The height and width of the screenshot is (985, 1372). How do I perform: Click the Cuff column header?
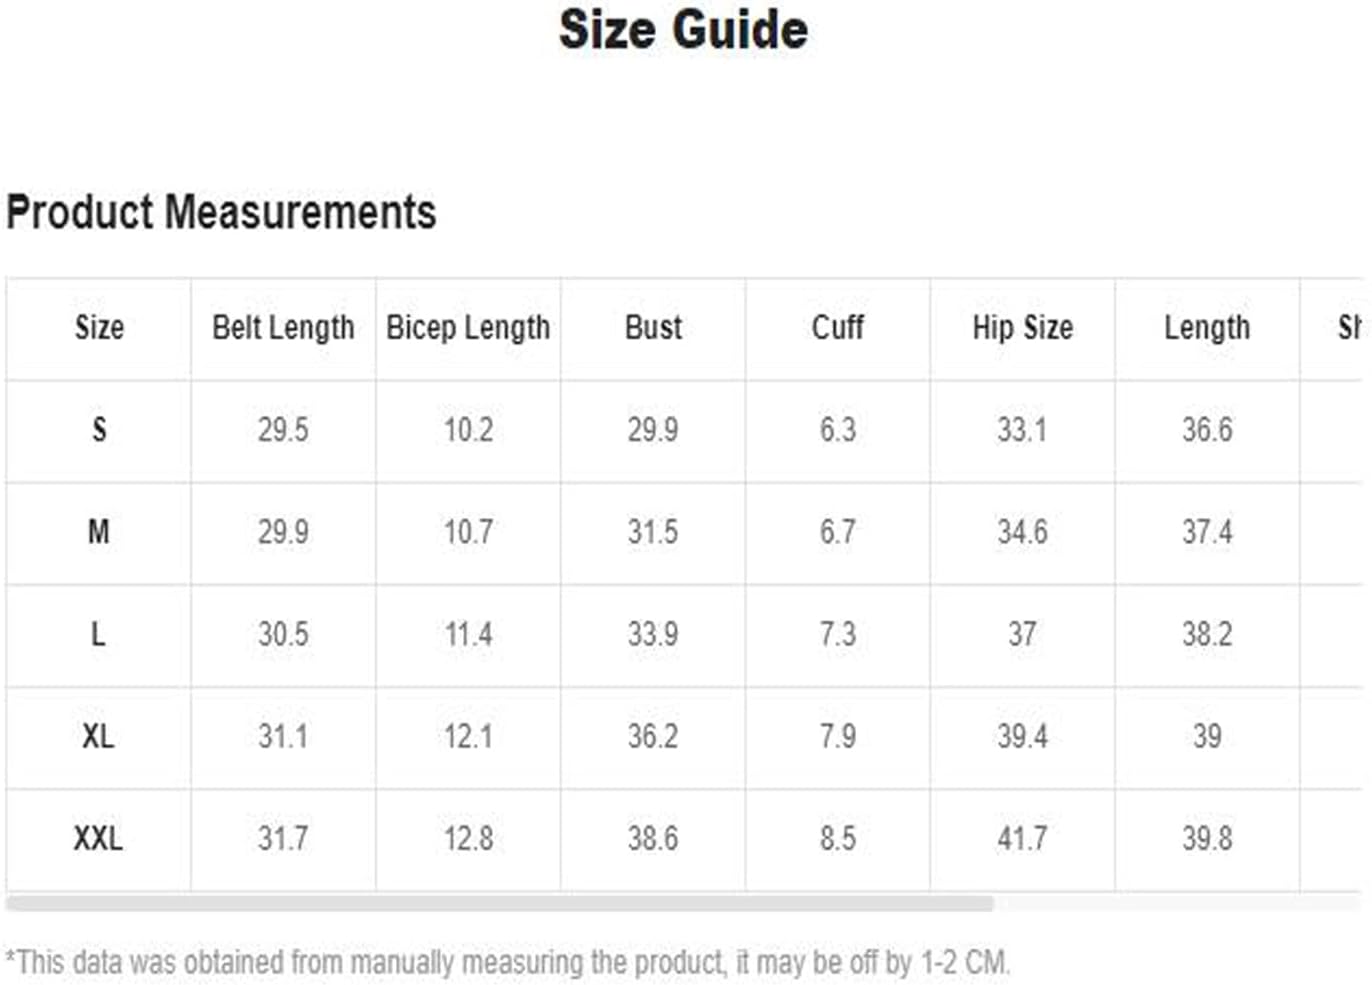pos(838,328)
